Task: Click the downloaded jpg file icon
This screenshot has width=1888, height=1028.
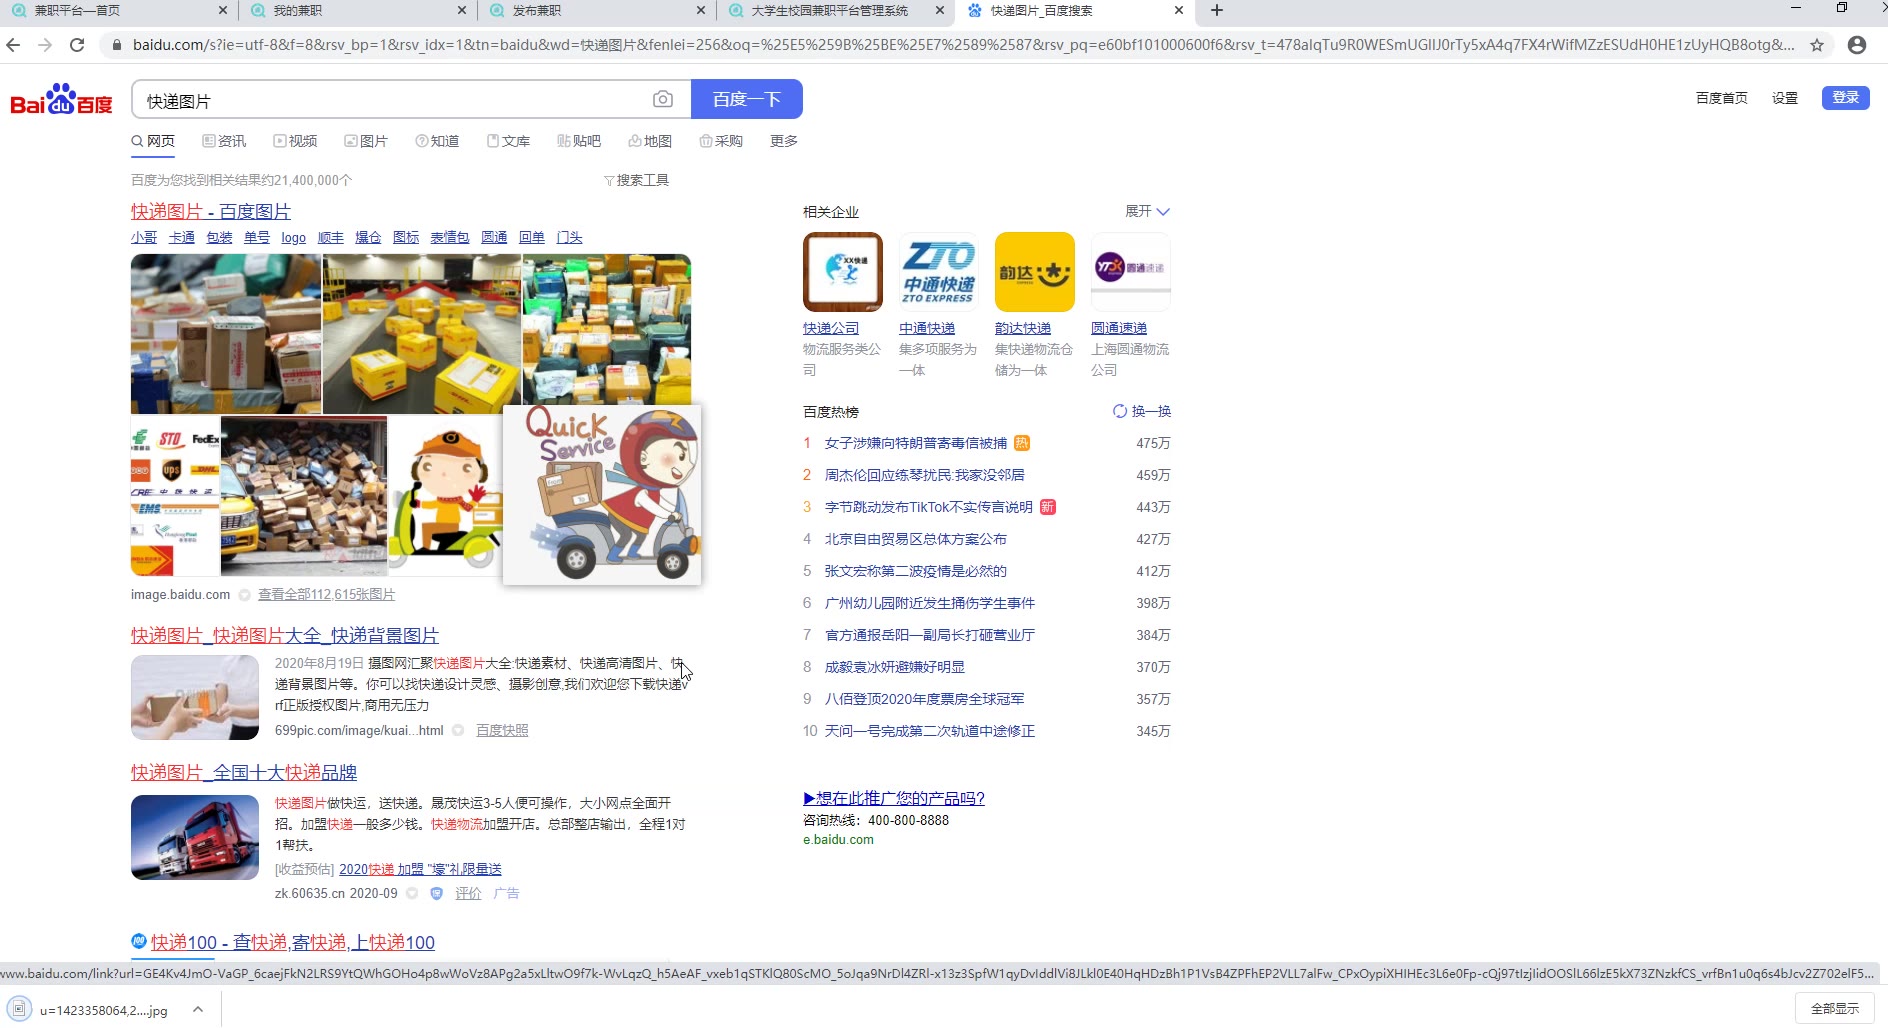Action: coord(19,1009)
